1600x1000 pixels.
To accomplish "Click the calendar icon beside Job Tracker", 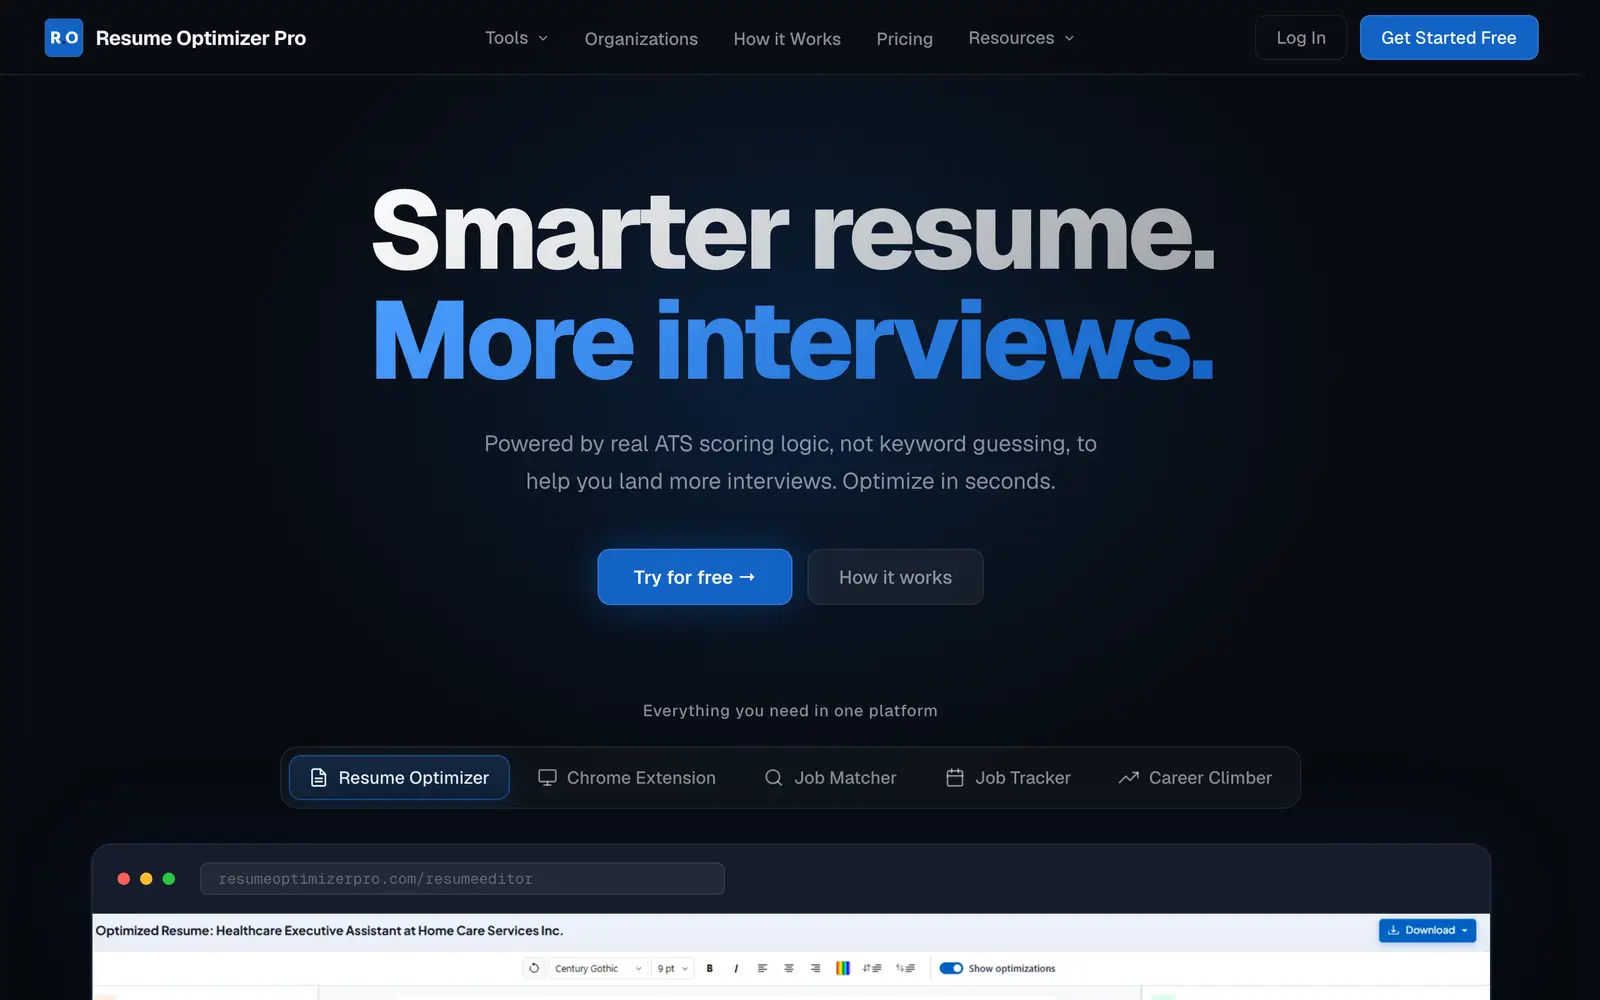I will 955,778.
